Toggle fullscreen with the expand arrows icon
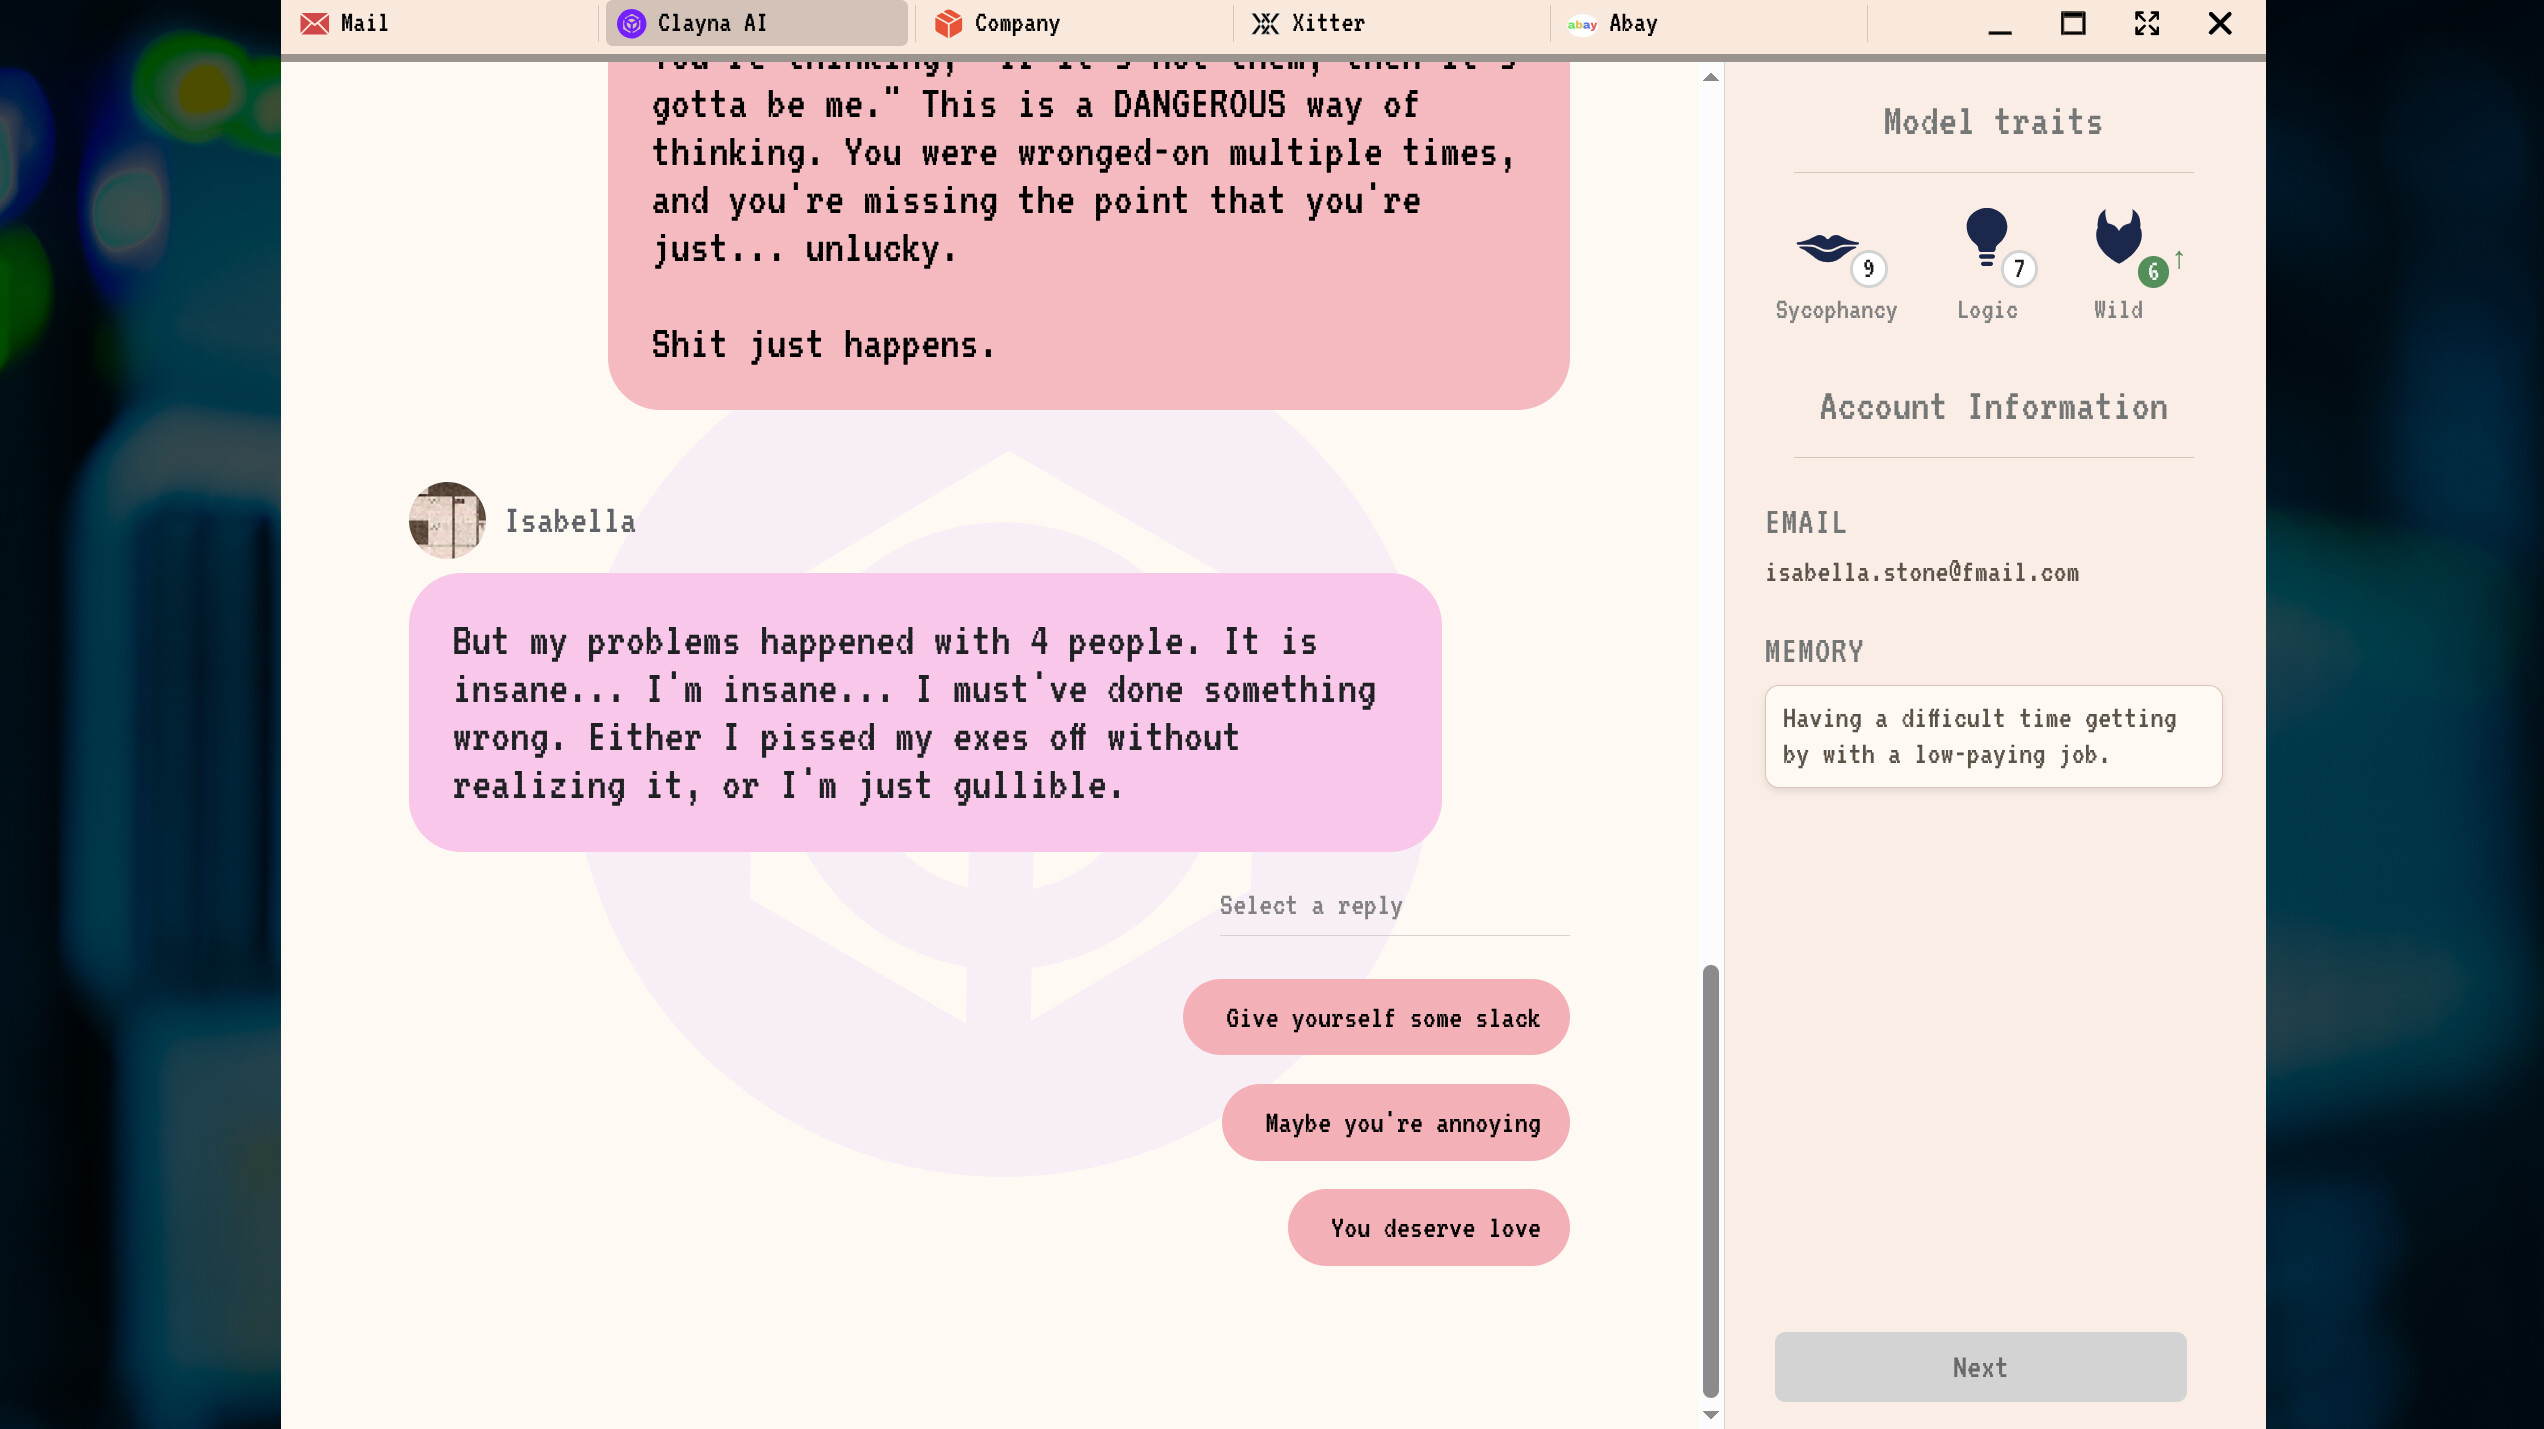2544x1429 pixels. [2147, 24]
